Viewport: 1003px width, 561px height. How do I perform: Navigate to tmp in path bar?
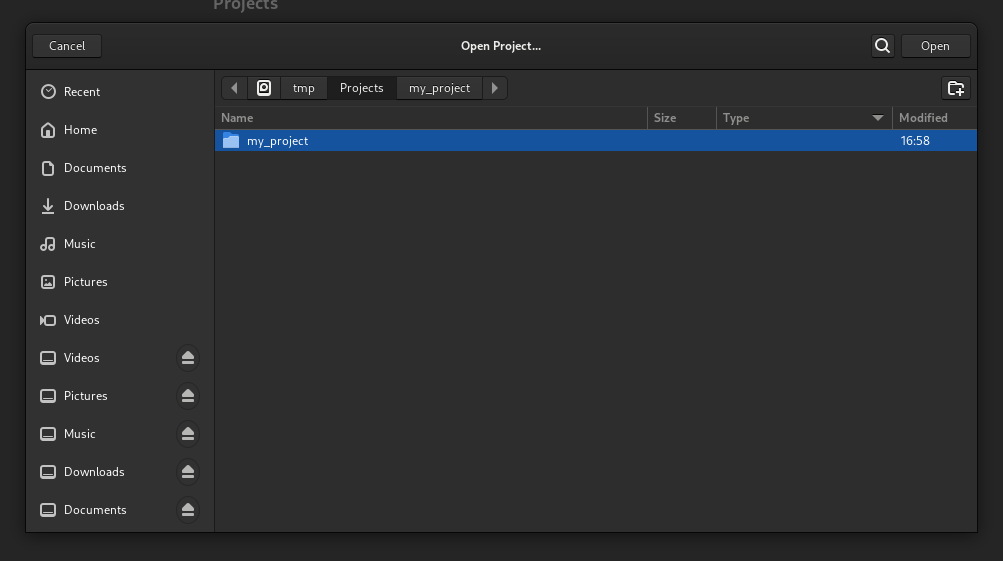[x=304, y=88]
